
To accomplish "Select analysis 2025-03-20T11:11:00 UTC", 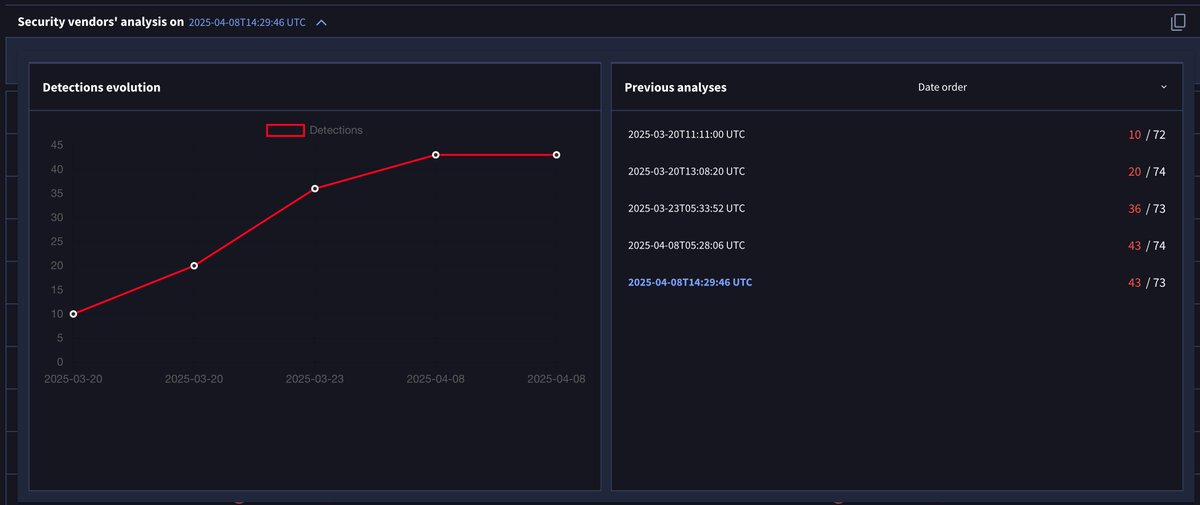I will [x=686, y=134].
